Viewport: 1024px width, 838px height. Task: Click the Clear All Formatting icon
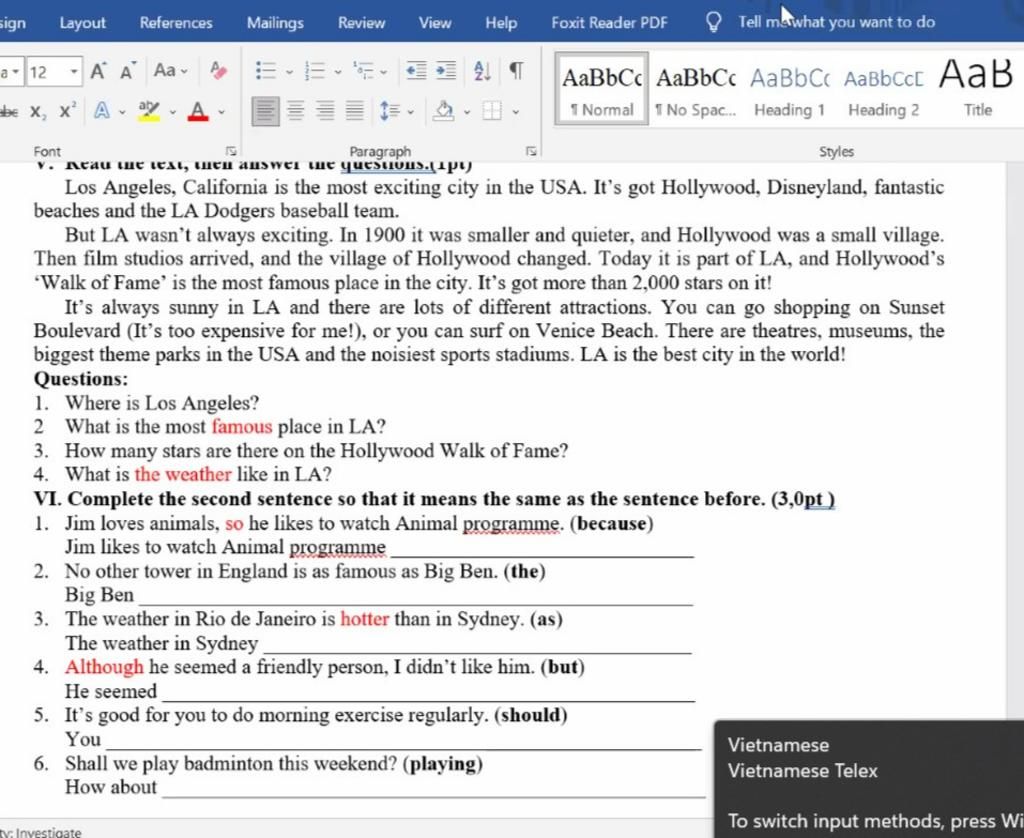[x=219, y=71]
